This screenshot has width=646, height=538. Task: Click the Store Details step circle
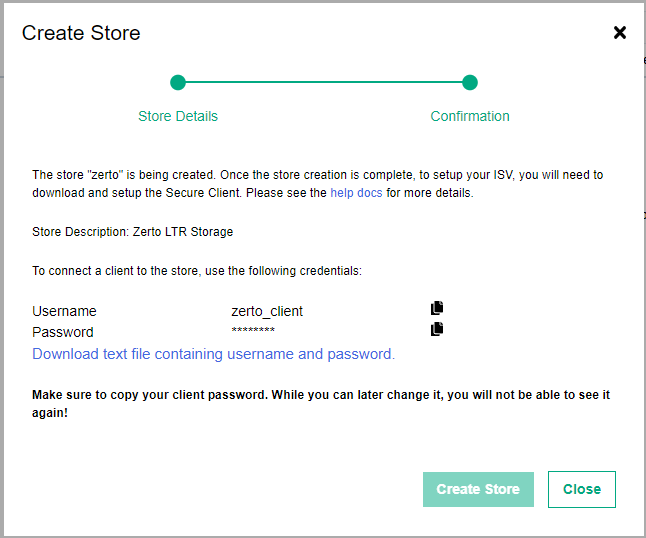click(x=178, y=82)
